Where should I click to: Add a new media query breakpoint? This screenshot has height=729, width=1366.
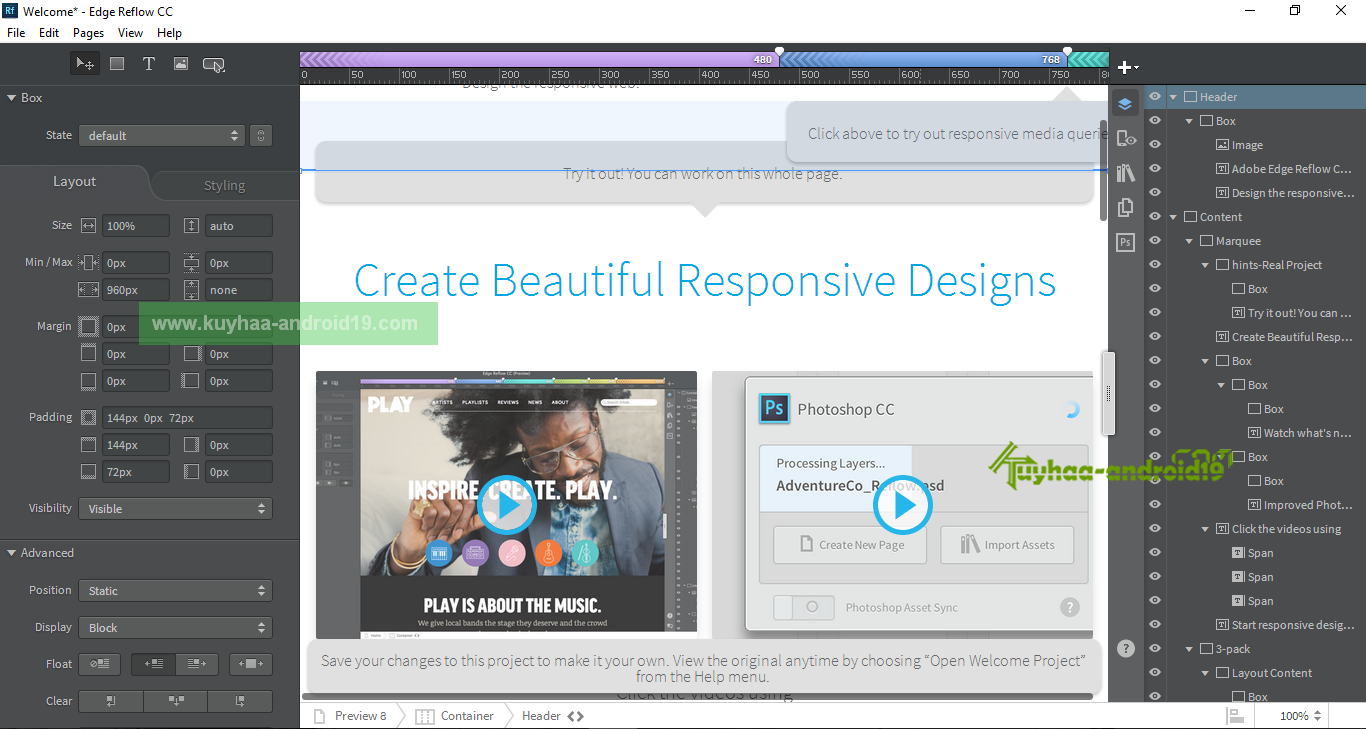(x=1127, y=67)
